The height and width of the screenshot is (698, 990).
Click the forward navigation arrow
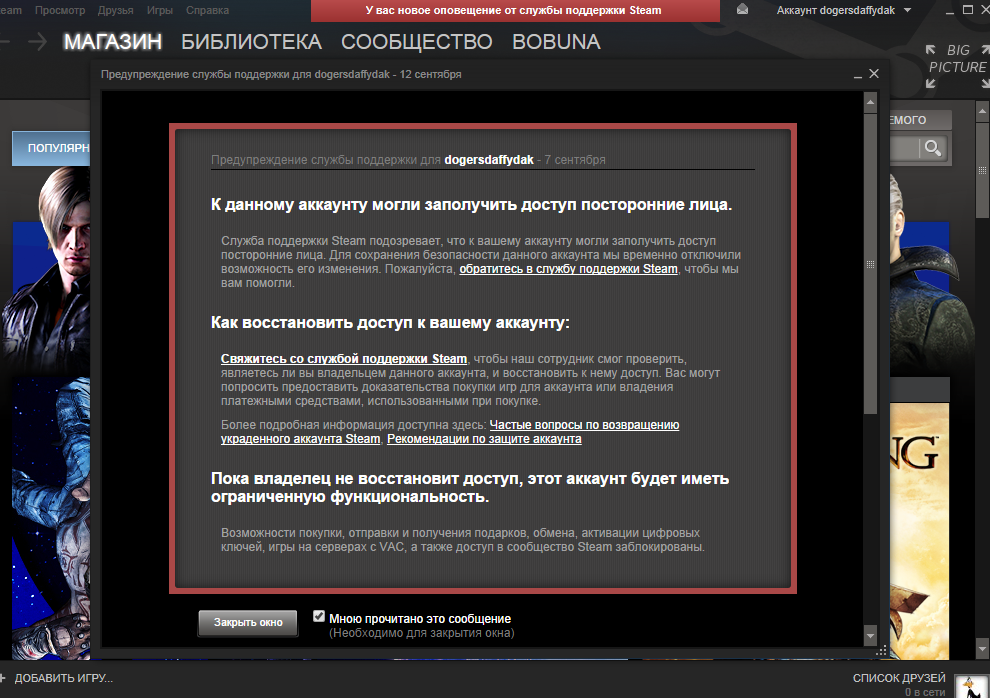tap(37, 42)
